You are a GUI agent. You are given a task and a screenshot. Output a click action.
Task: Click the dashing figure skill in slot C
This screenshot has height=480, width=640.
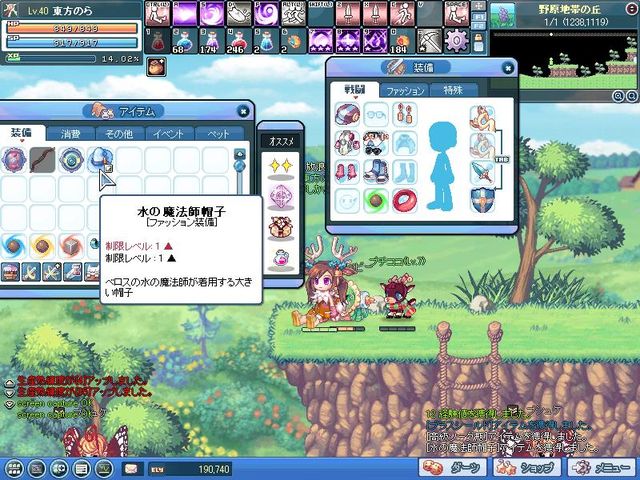click(x=402, y=13)
